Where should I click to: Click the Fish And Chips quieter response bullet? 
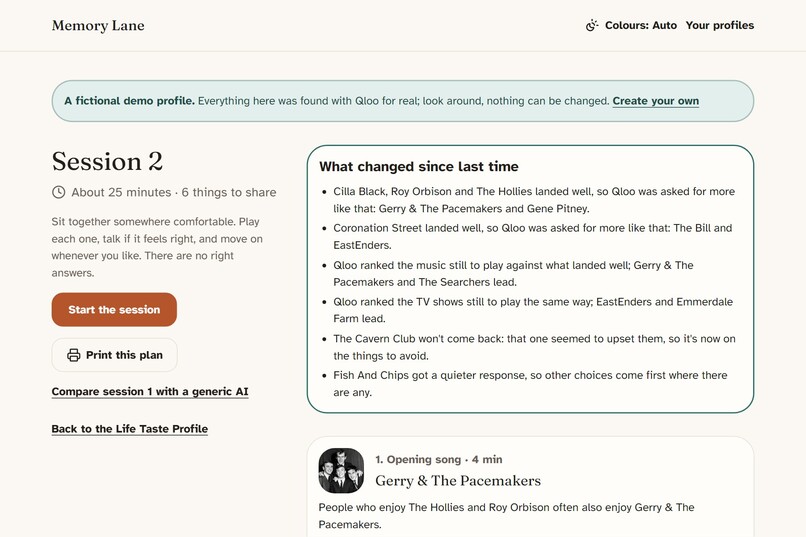pos(530,383)
